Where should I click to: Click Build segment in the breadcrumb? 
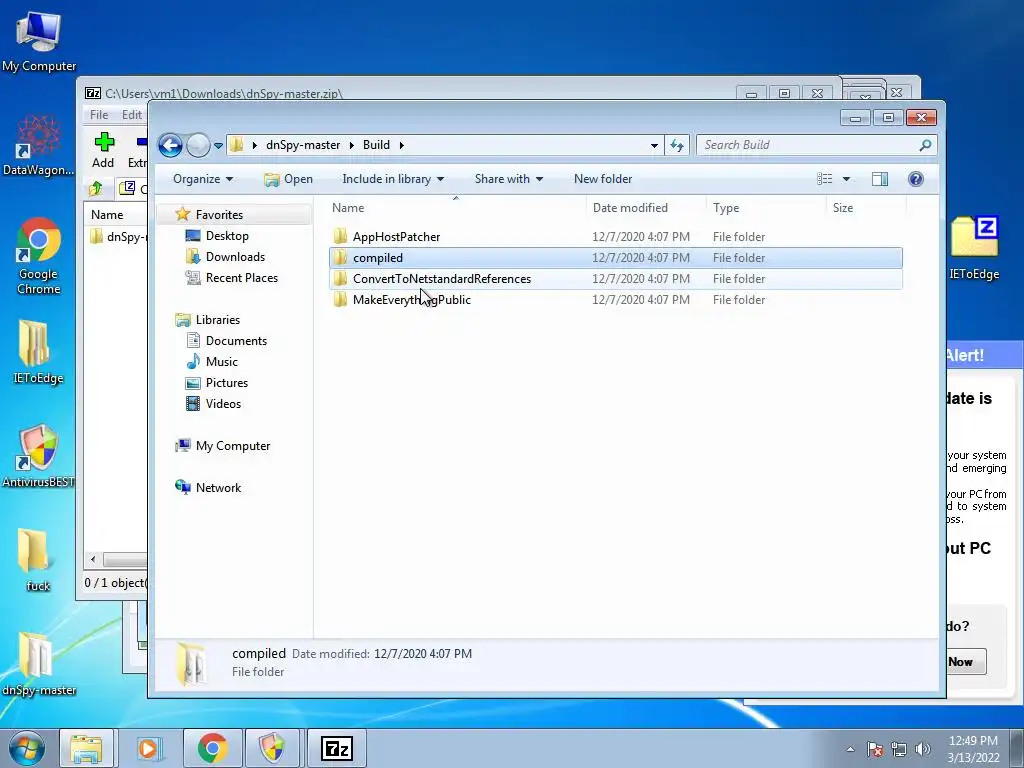(x=376, y=145)
